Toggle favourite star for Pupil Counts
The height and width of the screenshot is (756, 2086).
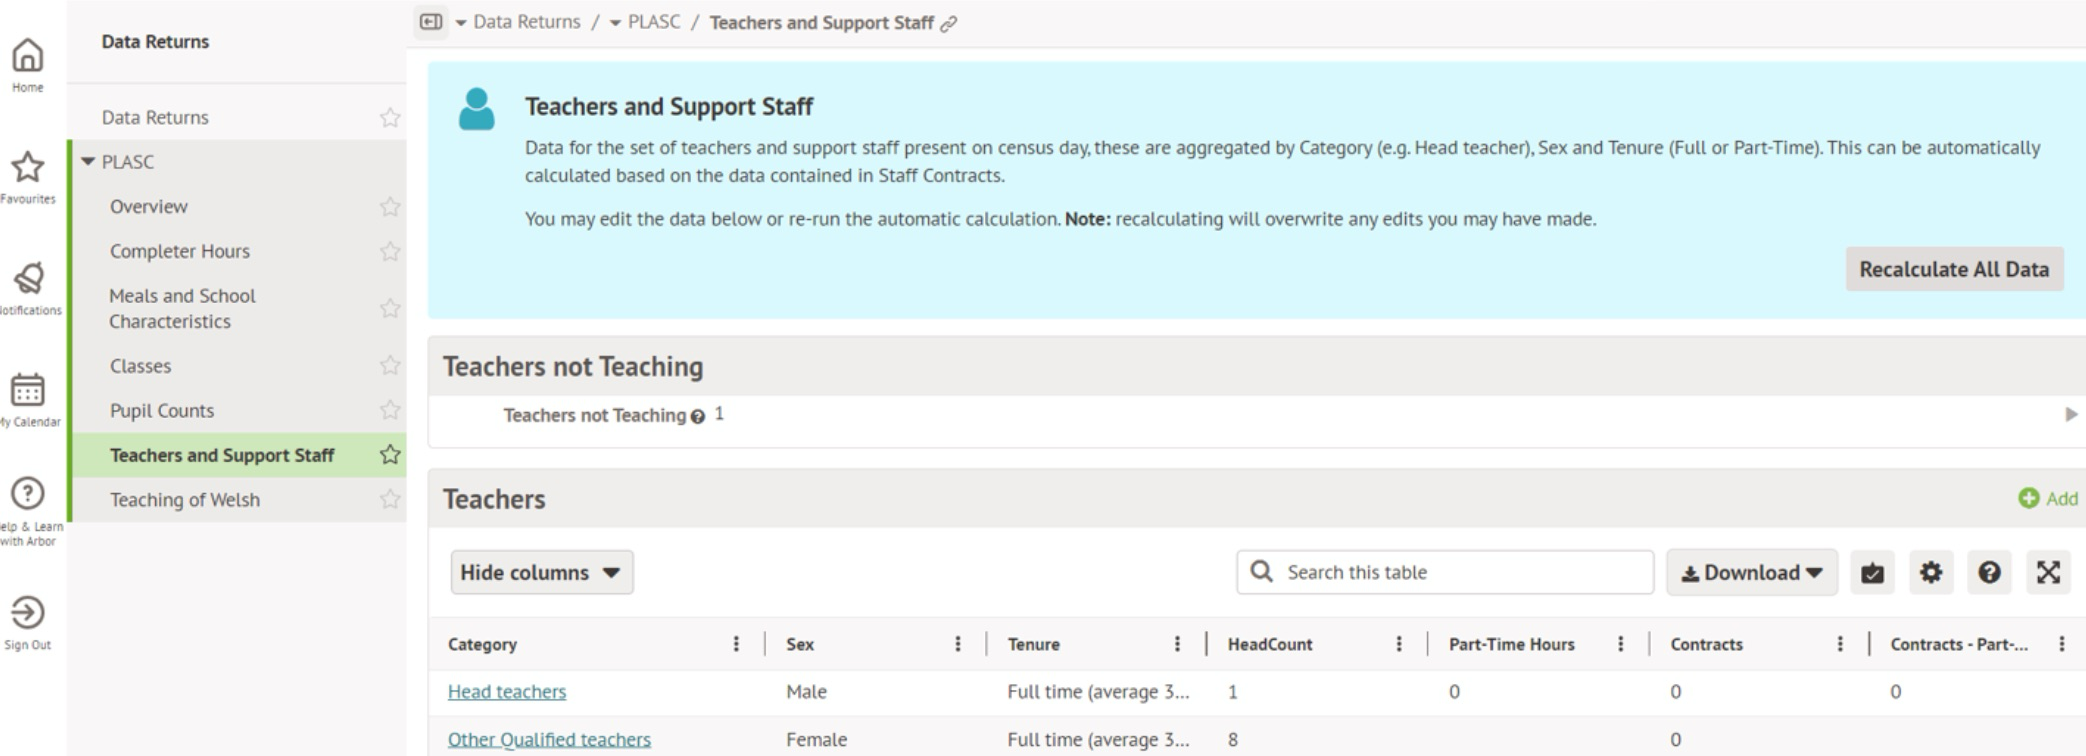click(389, 411)
